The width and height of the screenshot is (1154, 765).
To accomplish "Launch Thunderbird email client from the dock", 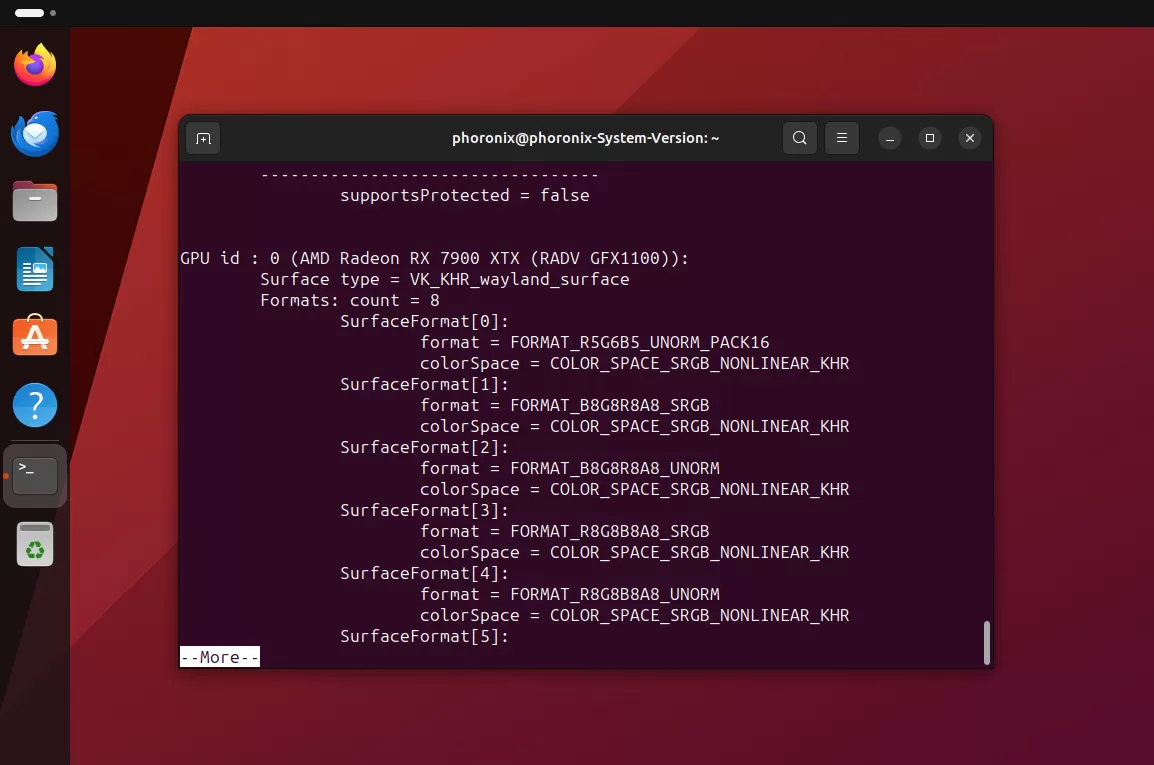I will coord(35,133).
